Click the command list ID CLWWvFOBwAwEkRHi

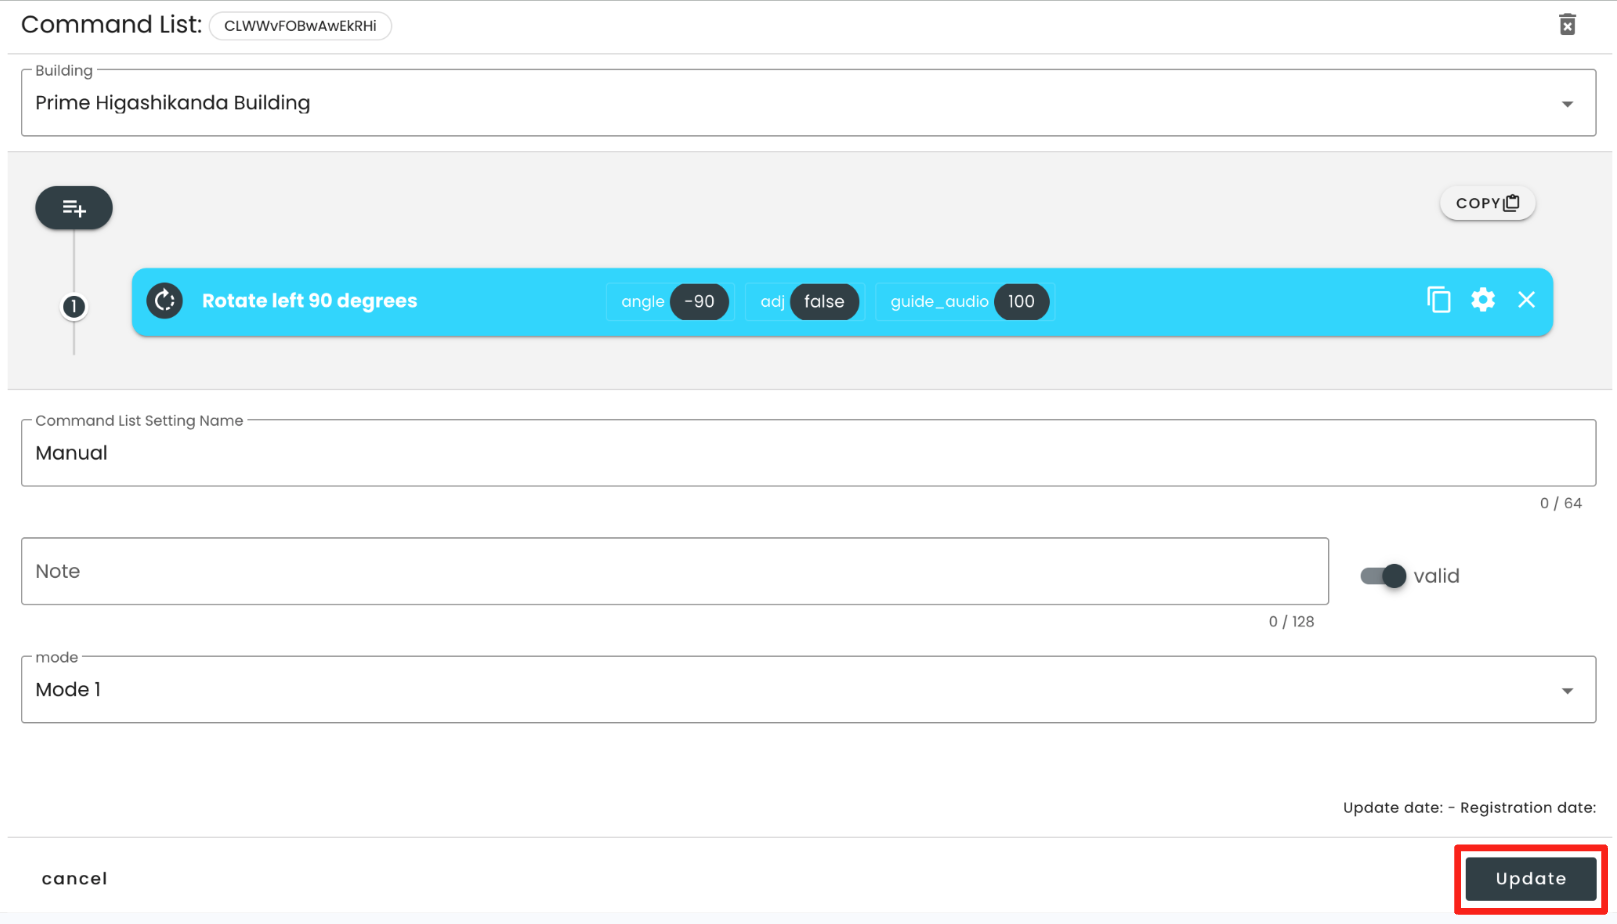click(x=300, y=26)
